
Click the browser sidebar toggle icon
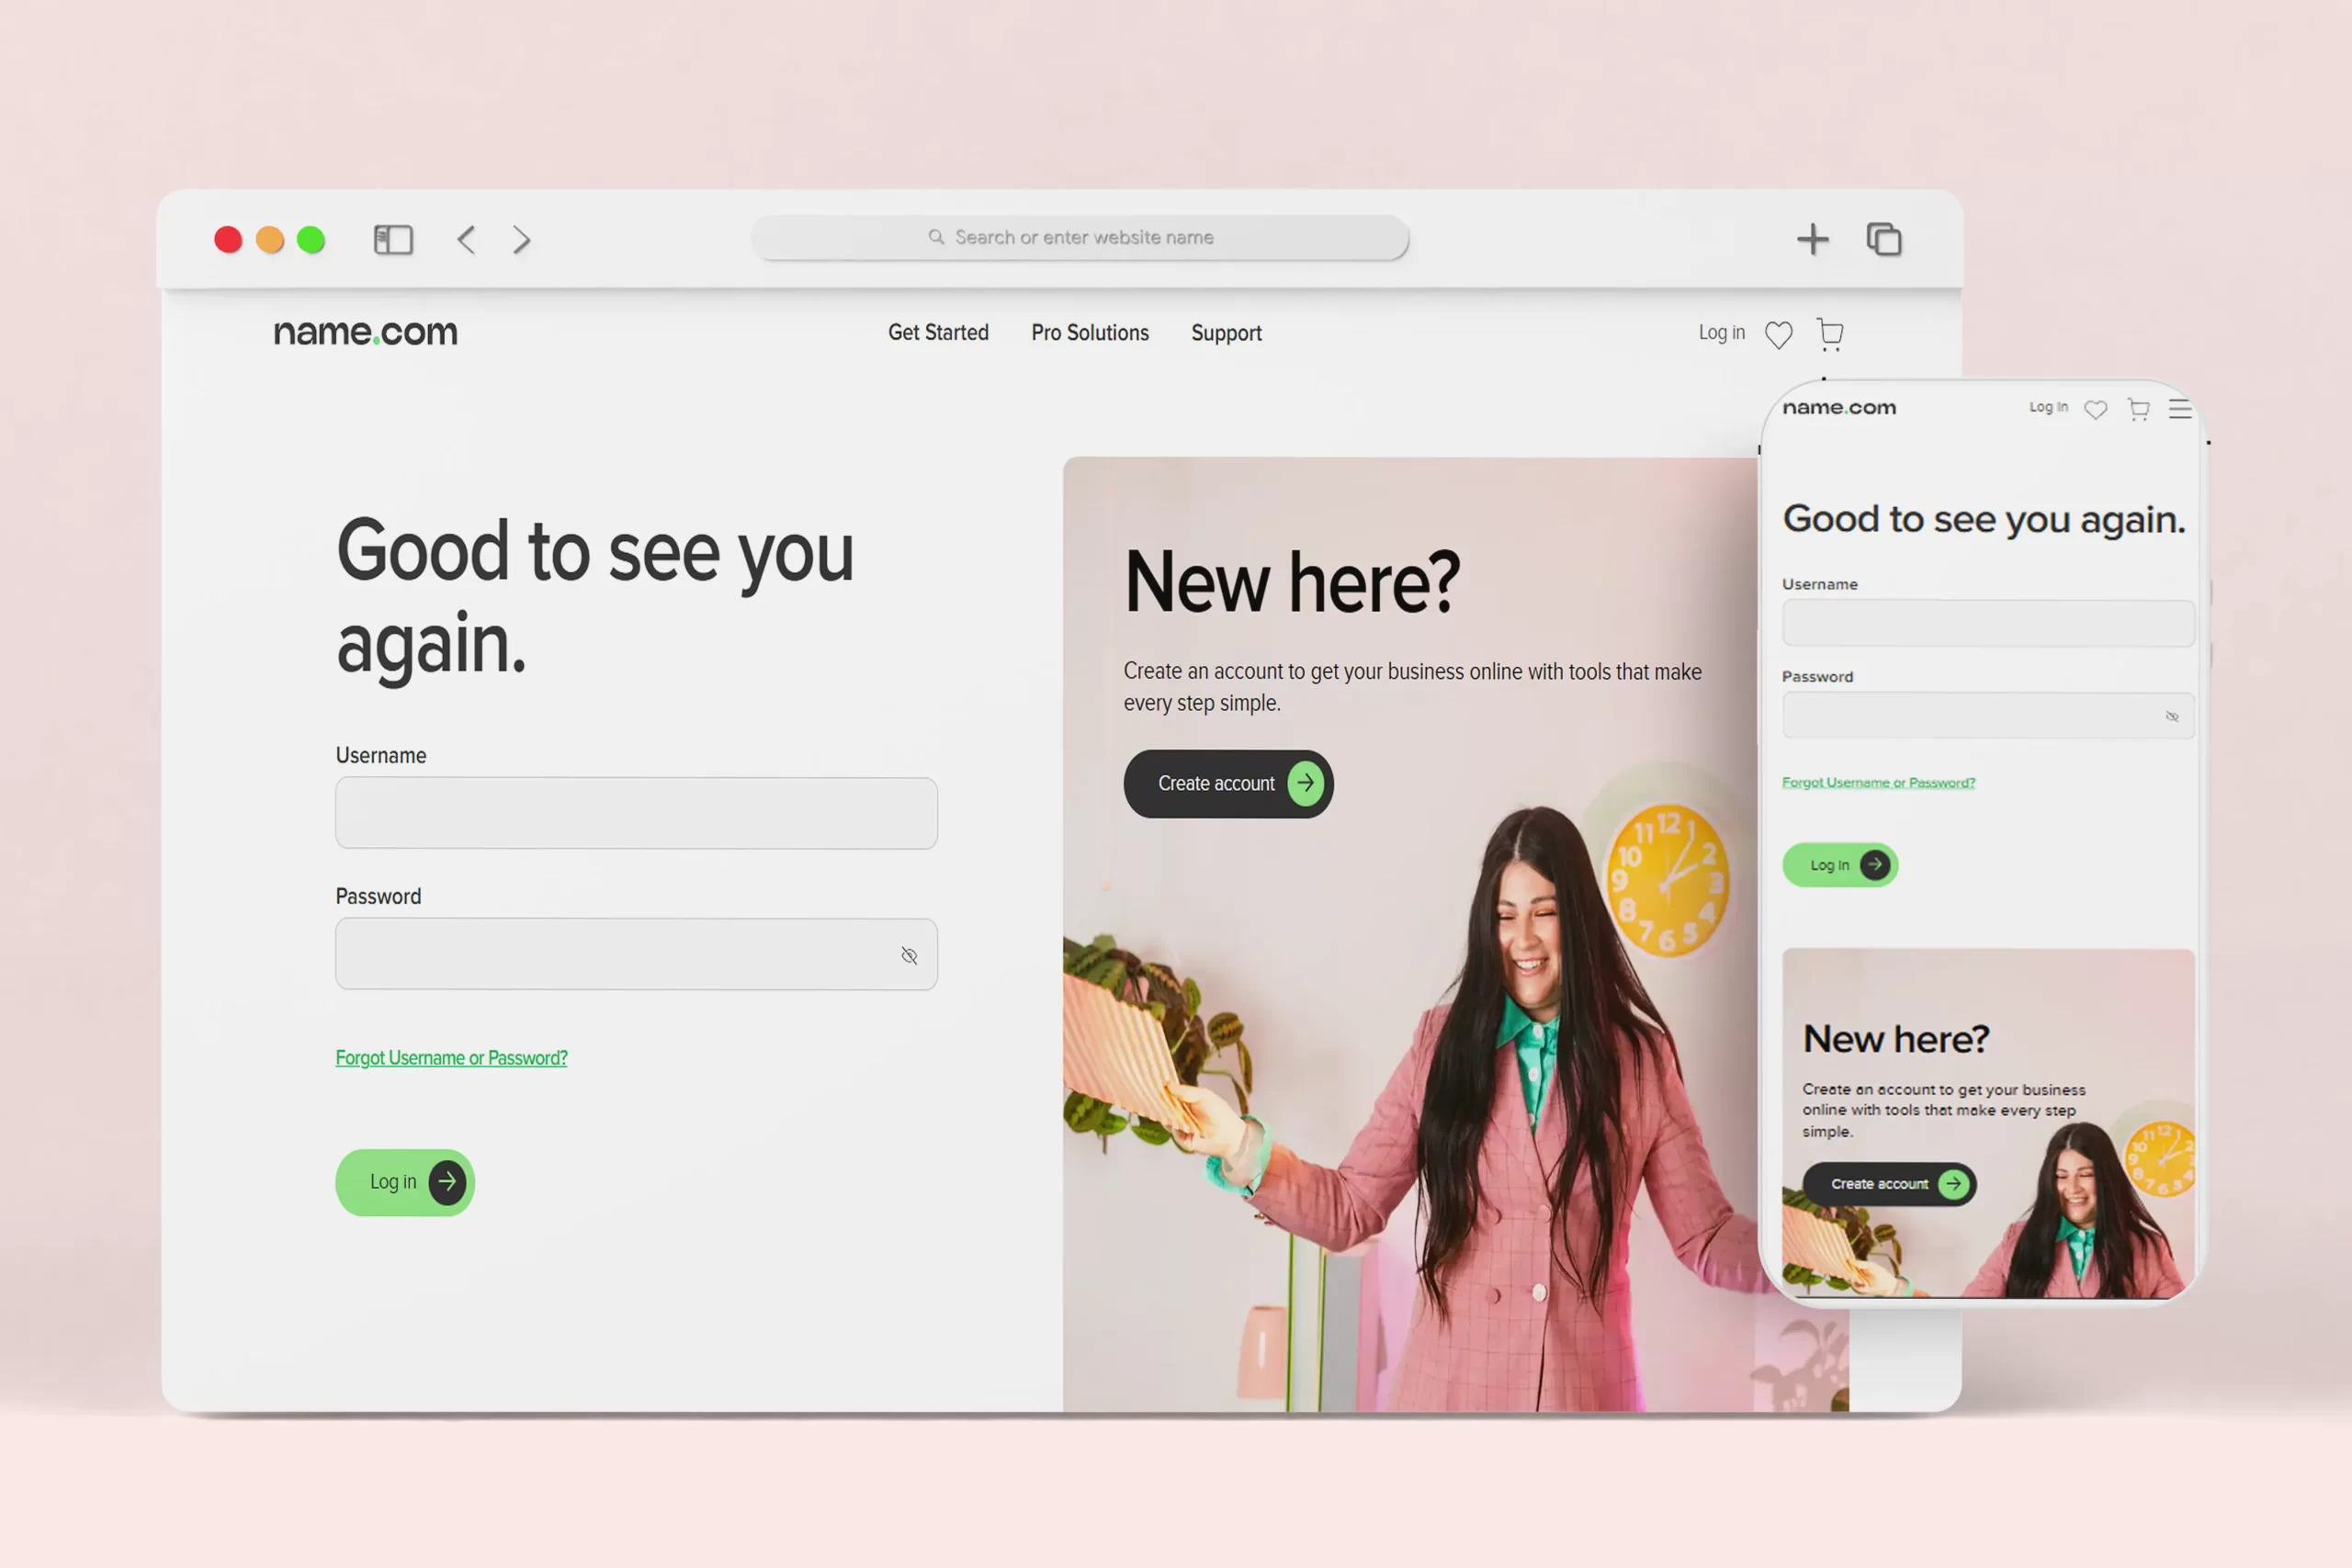click(393, 240)
